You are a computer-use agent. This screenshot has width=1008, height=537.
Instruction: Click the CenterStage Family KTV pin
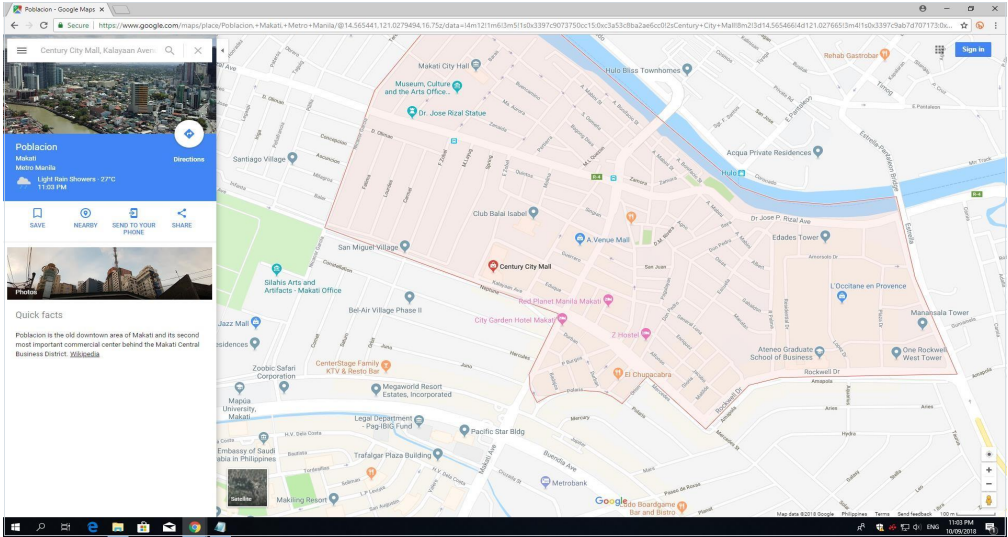(386, 367)
